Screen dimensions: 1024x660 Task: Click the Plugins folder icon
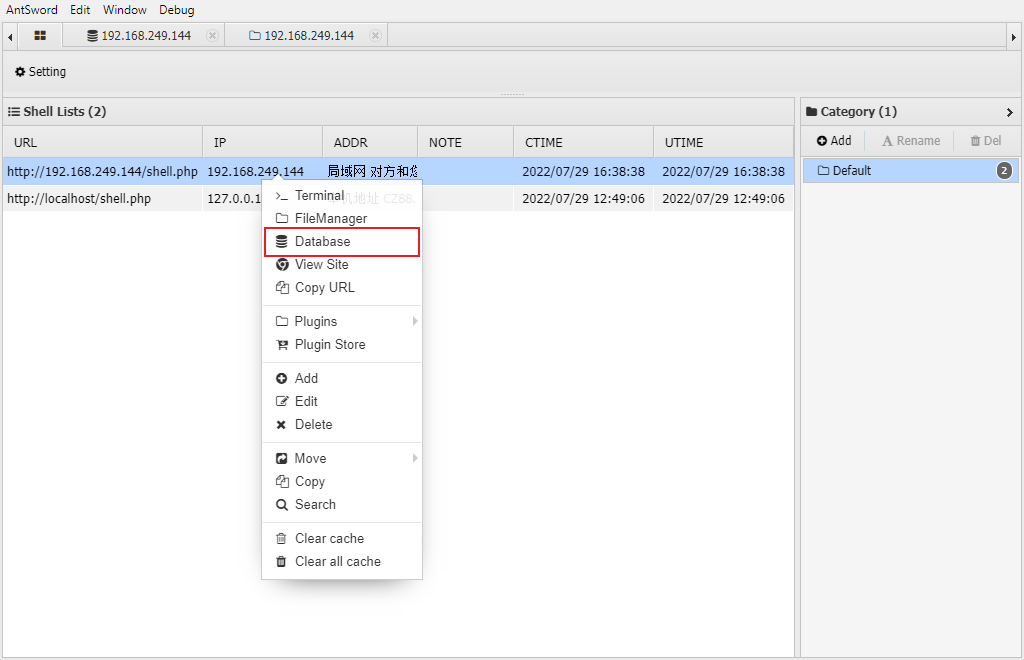(281, 321)
